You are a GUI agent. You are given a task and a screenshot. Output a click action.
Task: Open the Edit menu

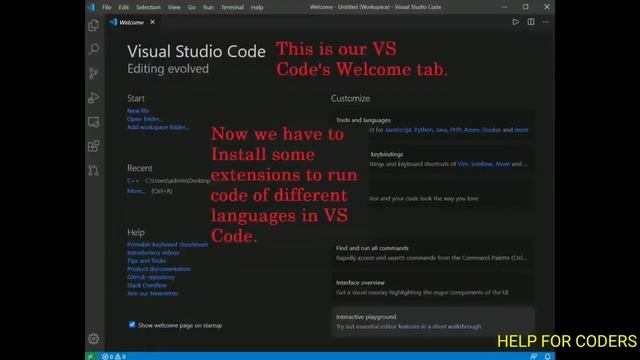123,7
